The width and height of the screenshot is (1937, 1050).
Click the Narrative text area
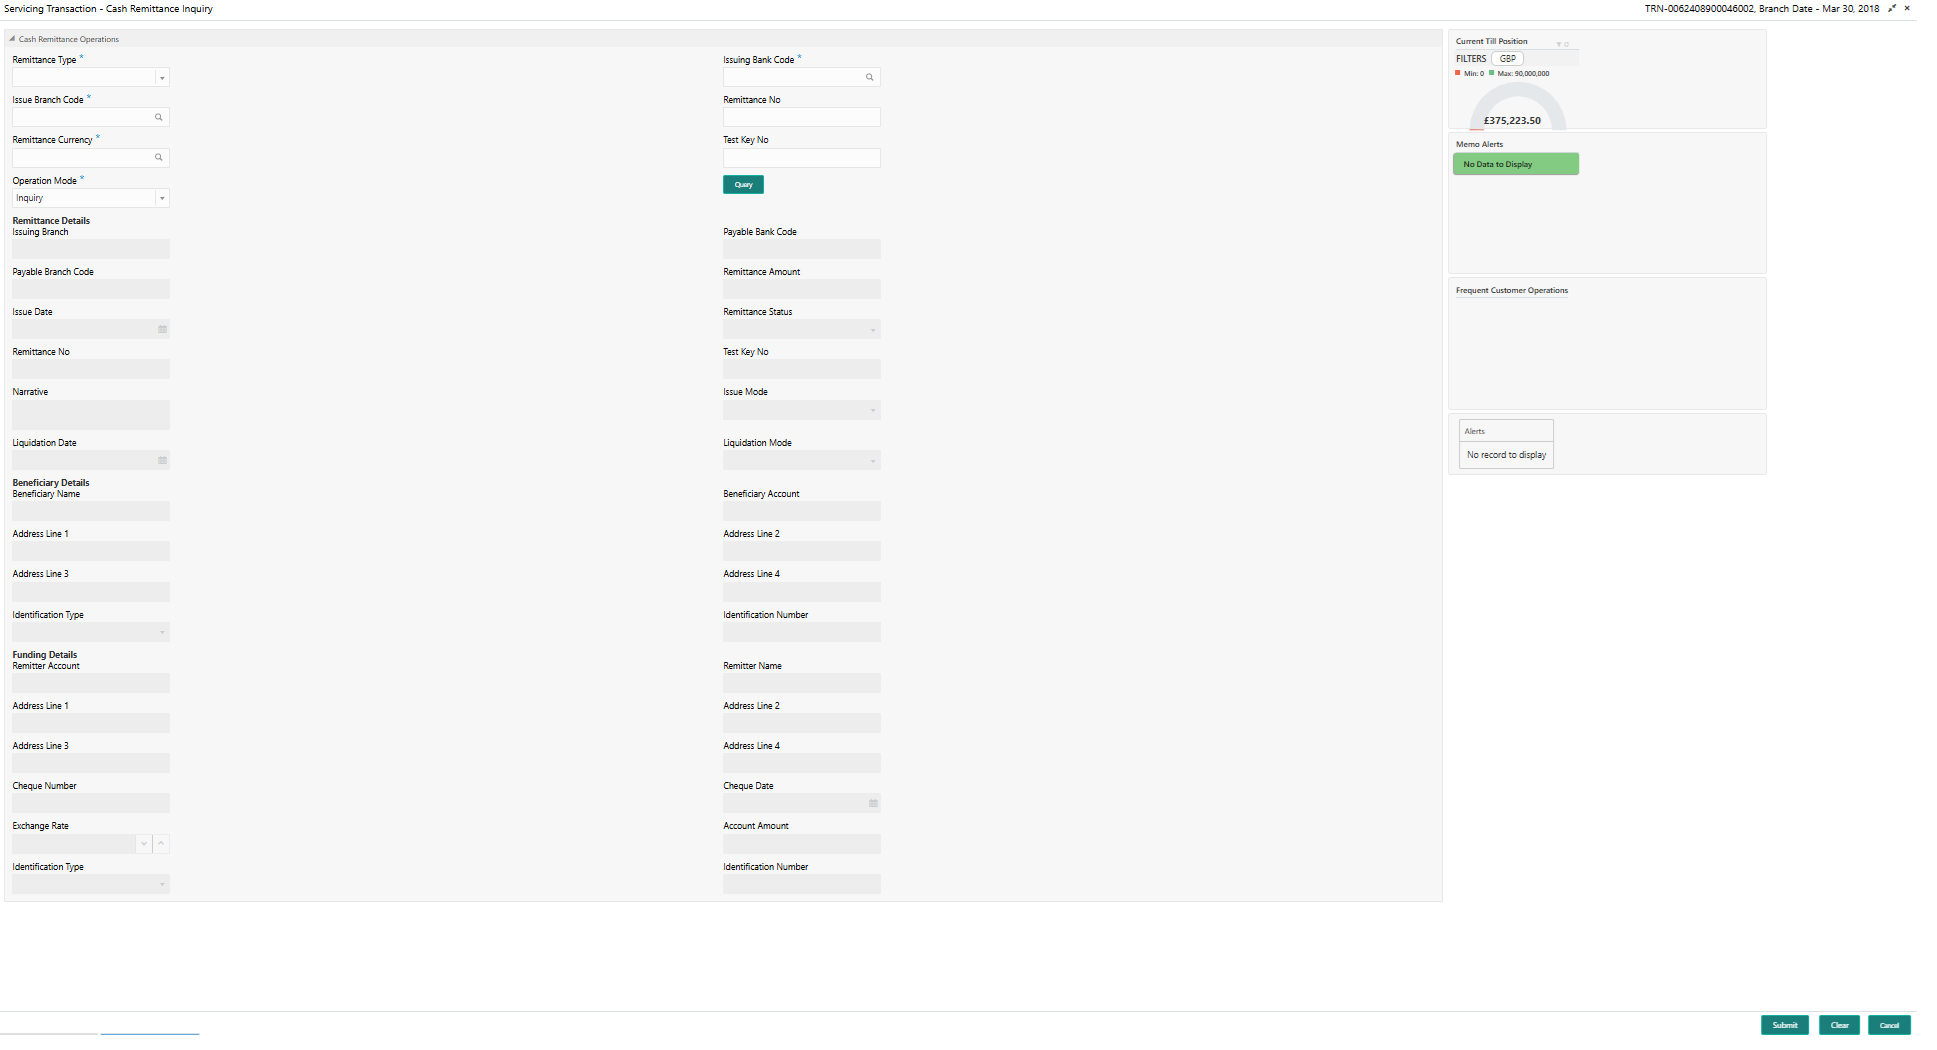point(91,415)
